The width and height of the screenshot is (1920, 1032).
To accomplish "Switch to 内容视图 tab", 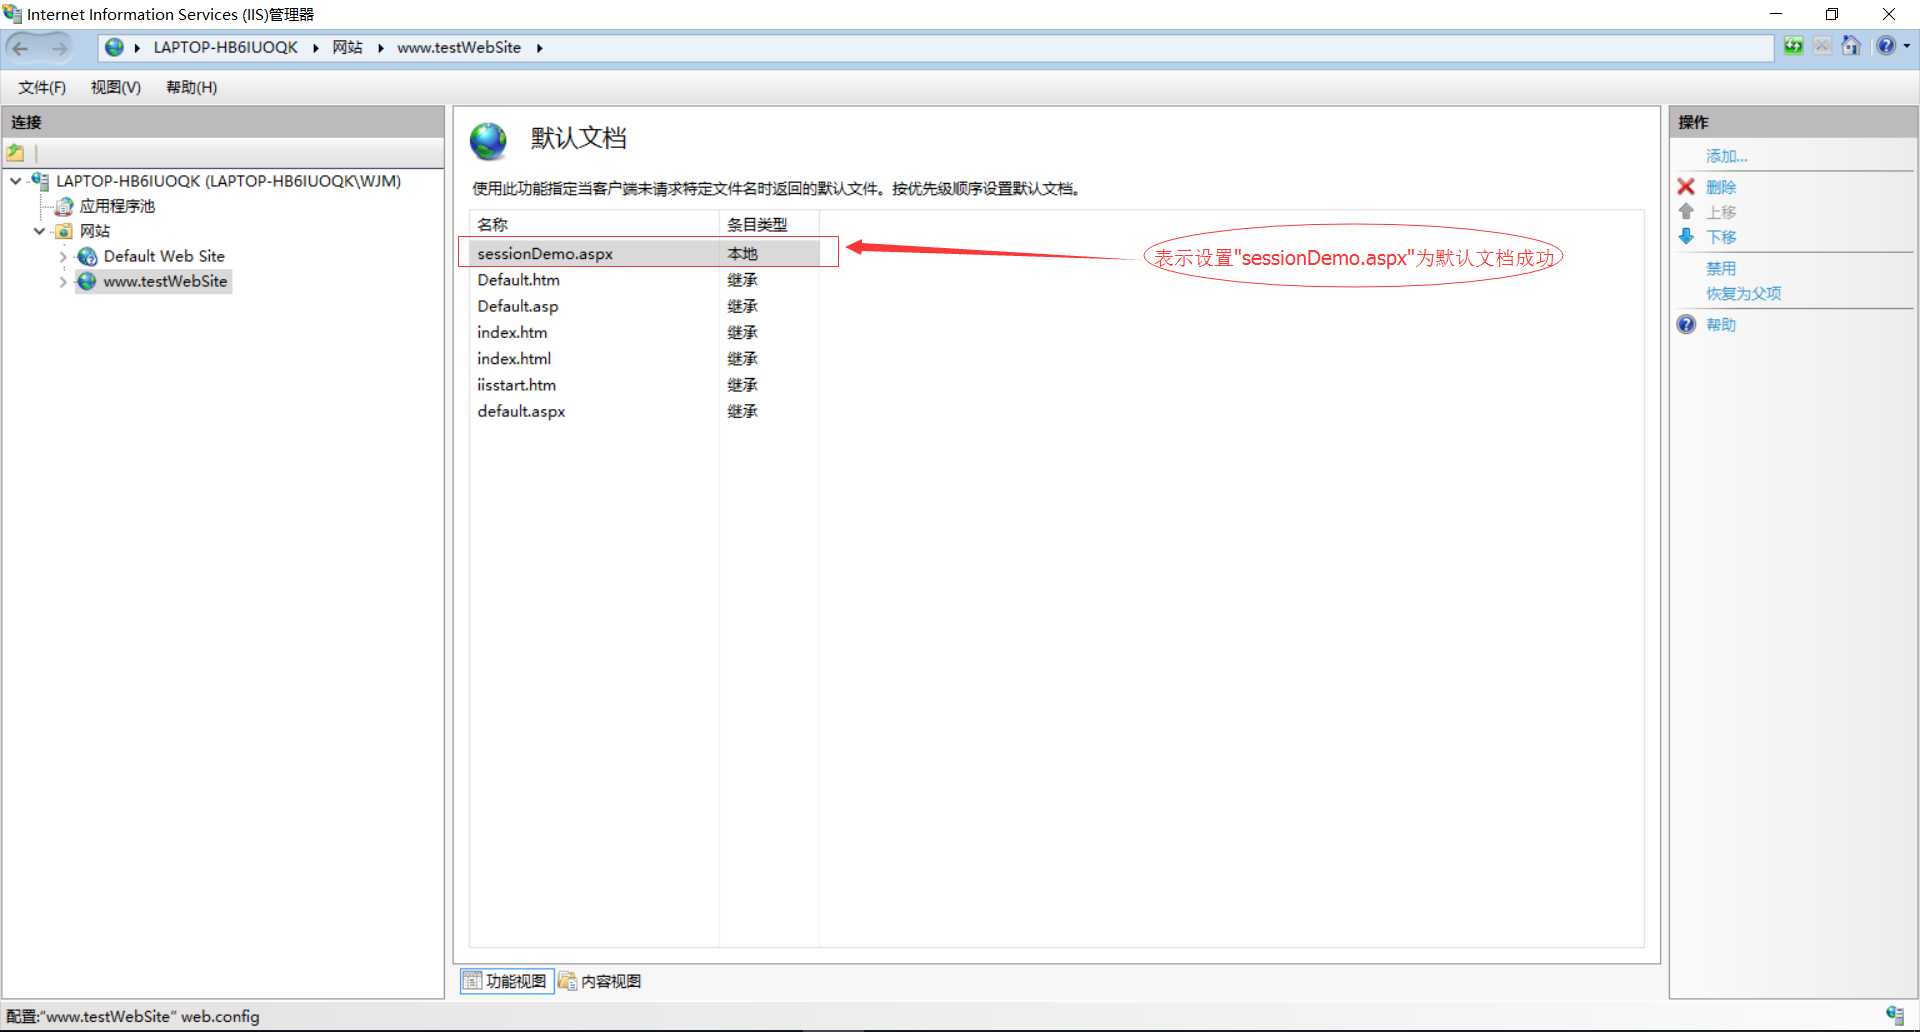I will click(x=600, y=981).
